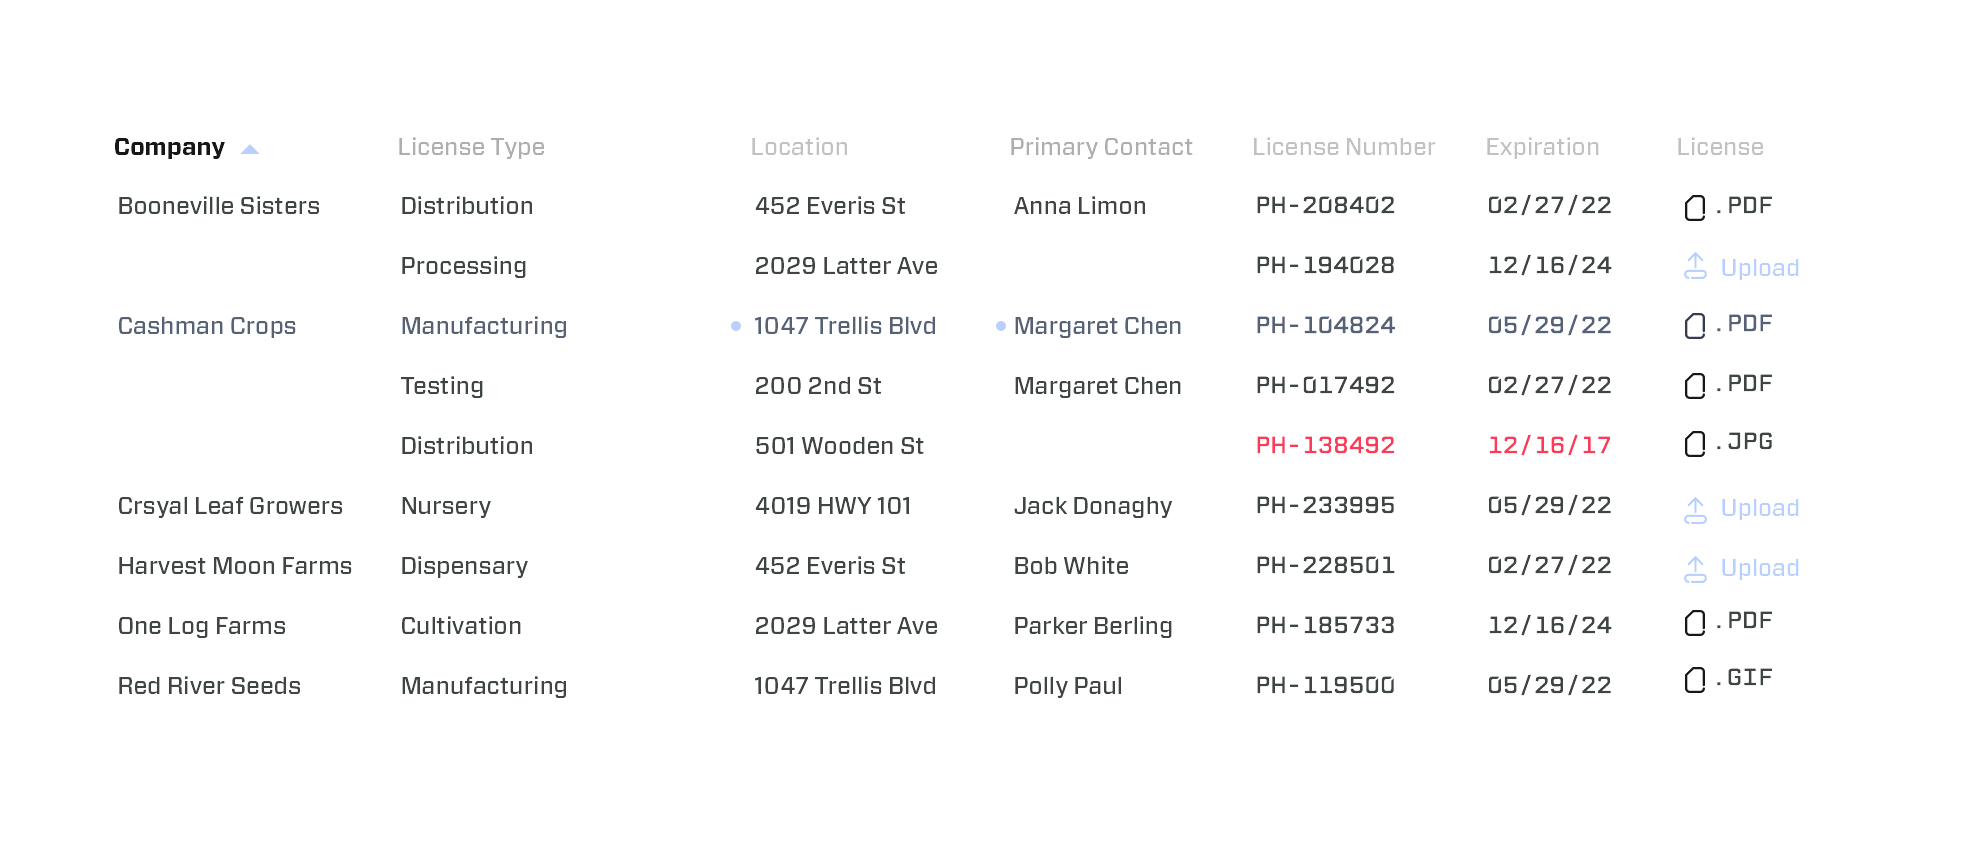Open the Booneville Sisters Distribution PDF file icon
Image resolution: width=1976 pixels, height=854 pixels.
1695,208
